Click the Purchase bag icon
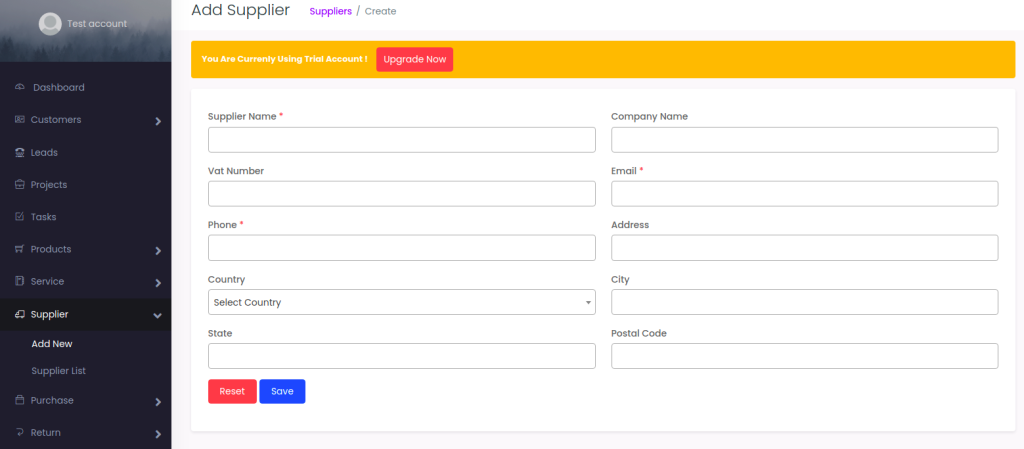Viewport: 1024px width, 449px height. (x=20, y=401)
